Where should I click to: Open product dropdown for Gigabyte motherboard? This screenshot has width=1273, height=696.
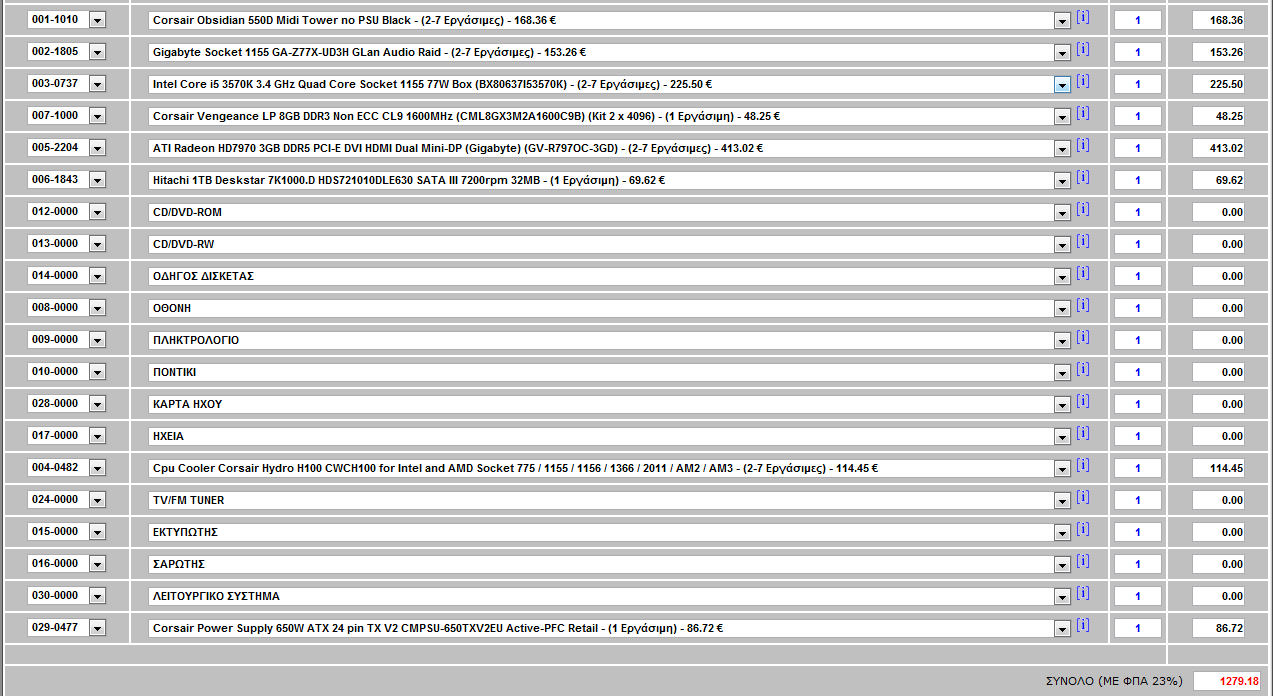coord(1062,53)
